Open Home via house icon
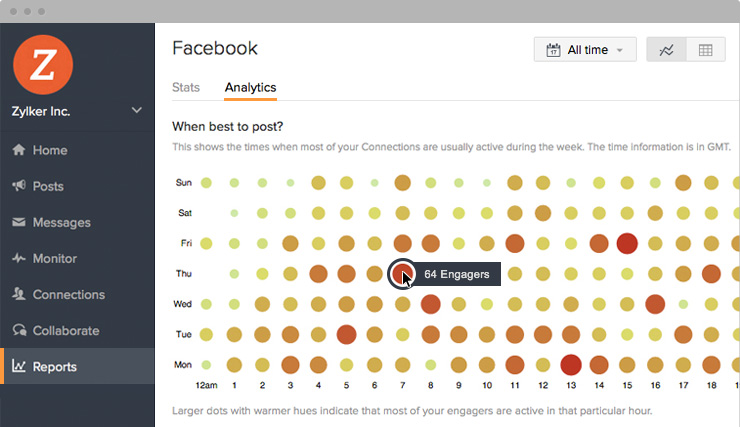The image size is (740, 427). [x=19, y=150]
